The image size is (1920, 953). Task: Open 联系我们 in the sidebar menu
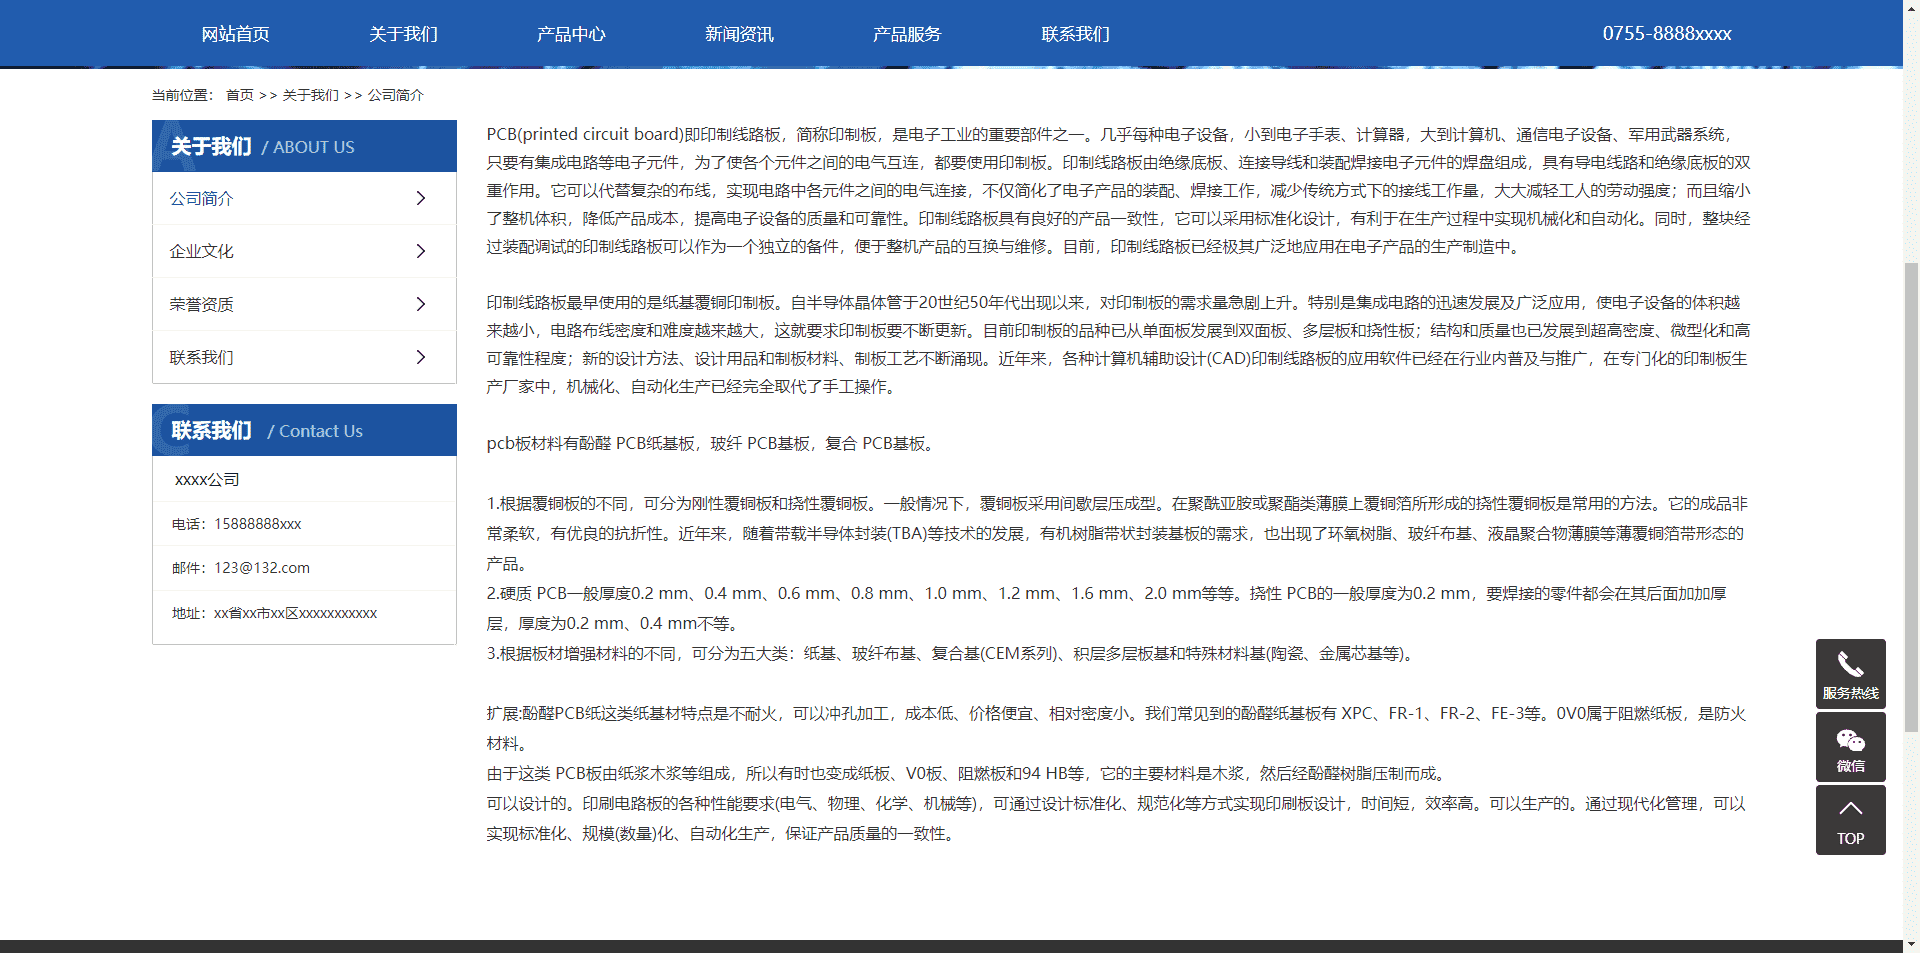304,357
